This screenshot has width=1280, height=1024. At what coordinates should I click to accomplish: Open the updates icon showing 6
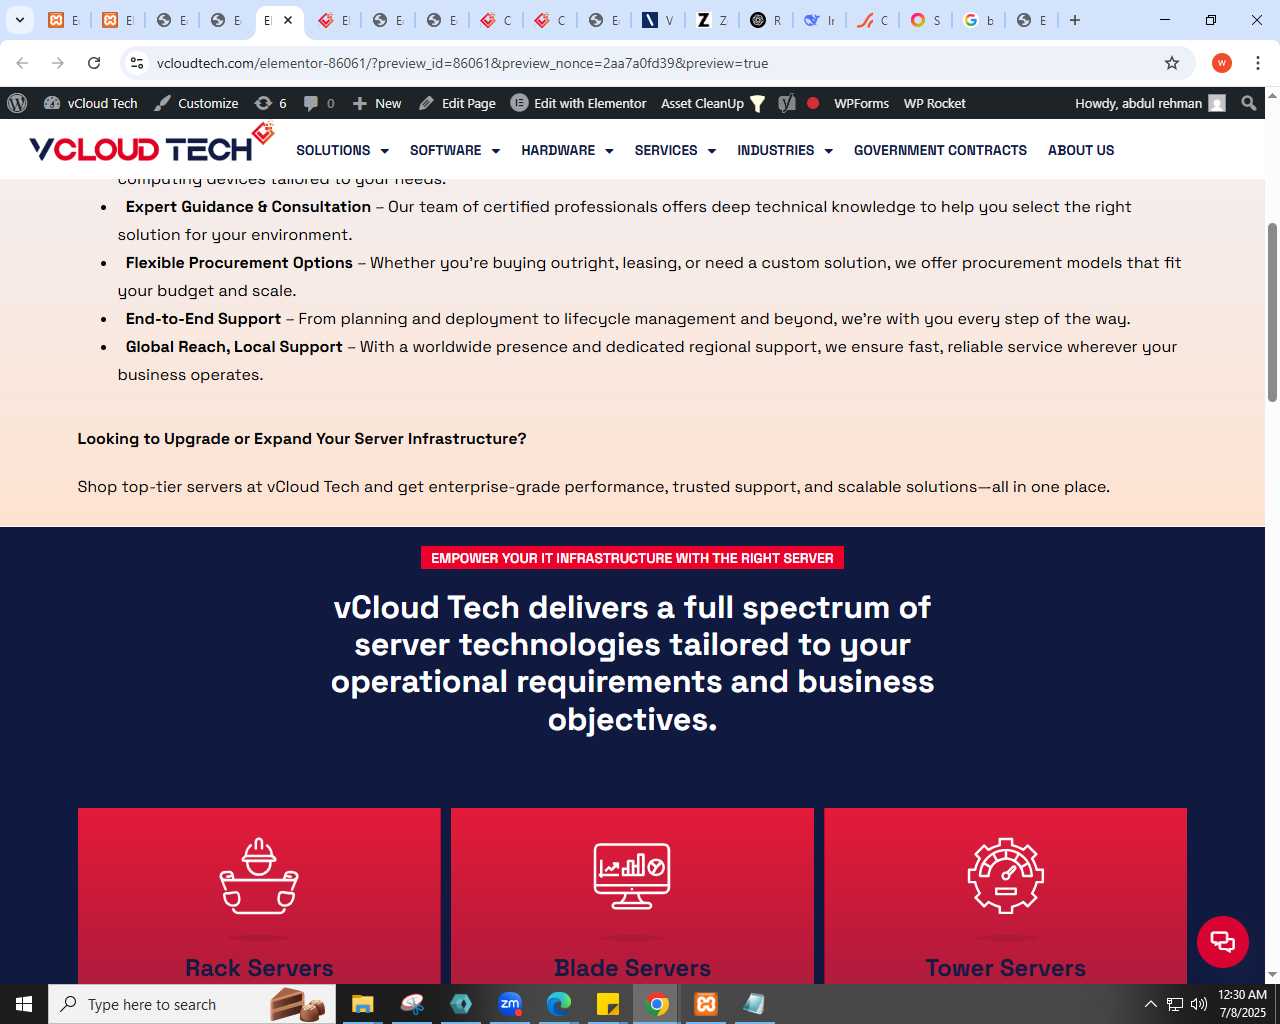pos(270,103)
